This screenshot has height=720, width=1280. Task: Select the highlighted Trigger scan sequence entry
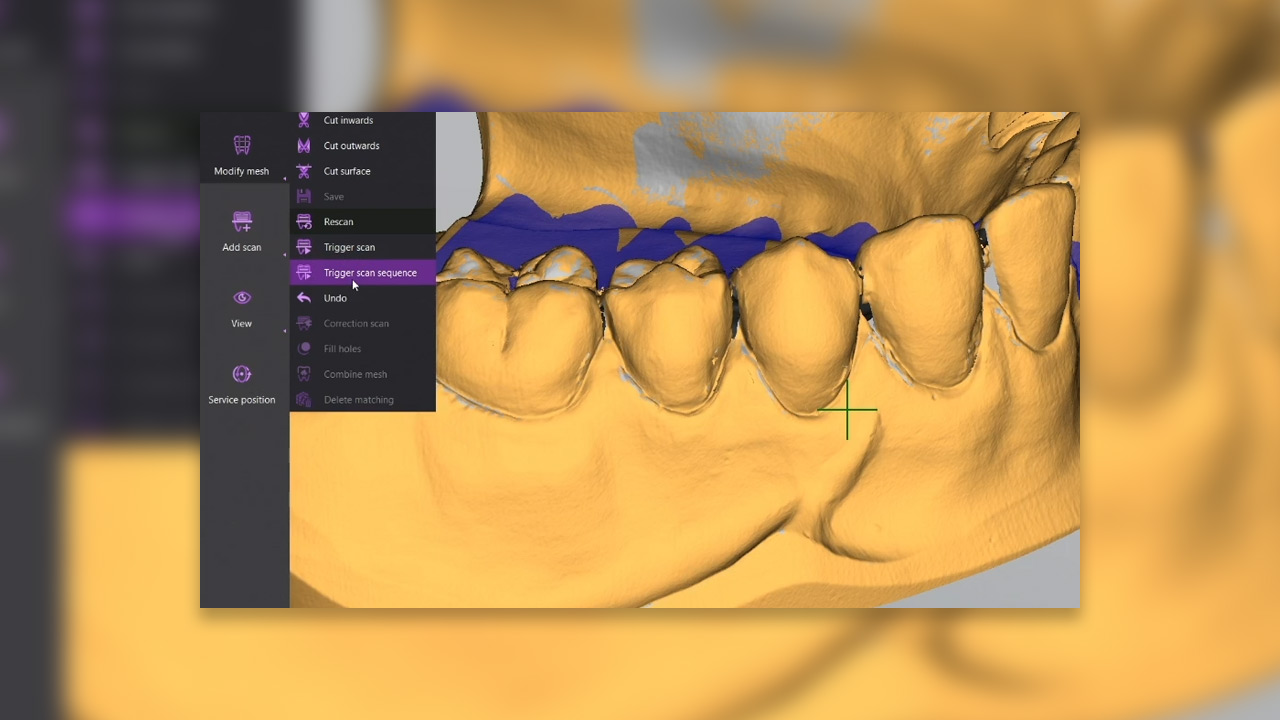tap(363, 273)
